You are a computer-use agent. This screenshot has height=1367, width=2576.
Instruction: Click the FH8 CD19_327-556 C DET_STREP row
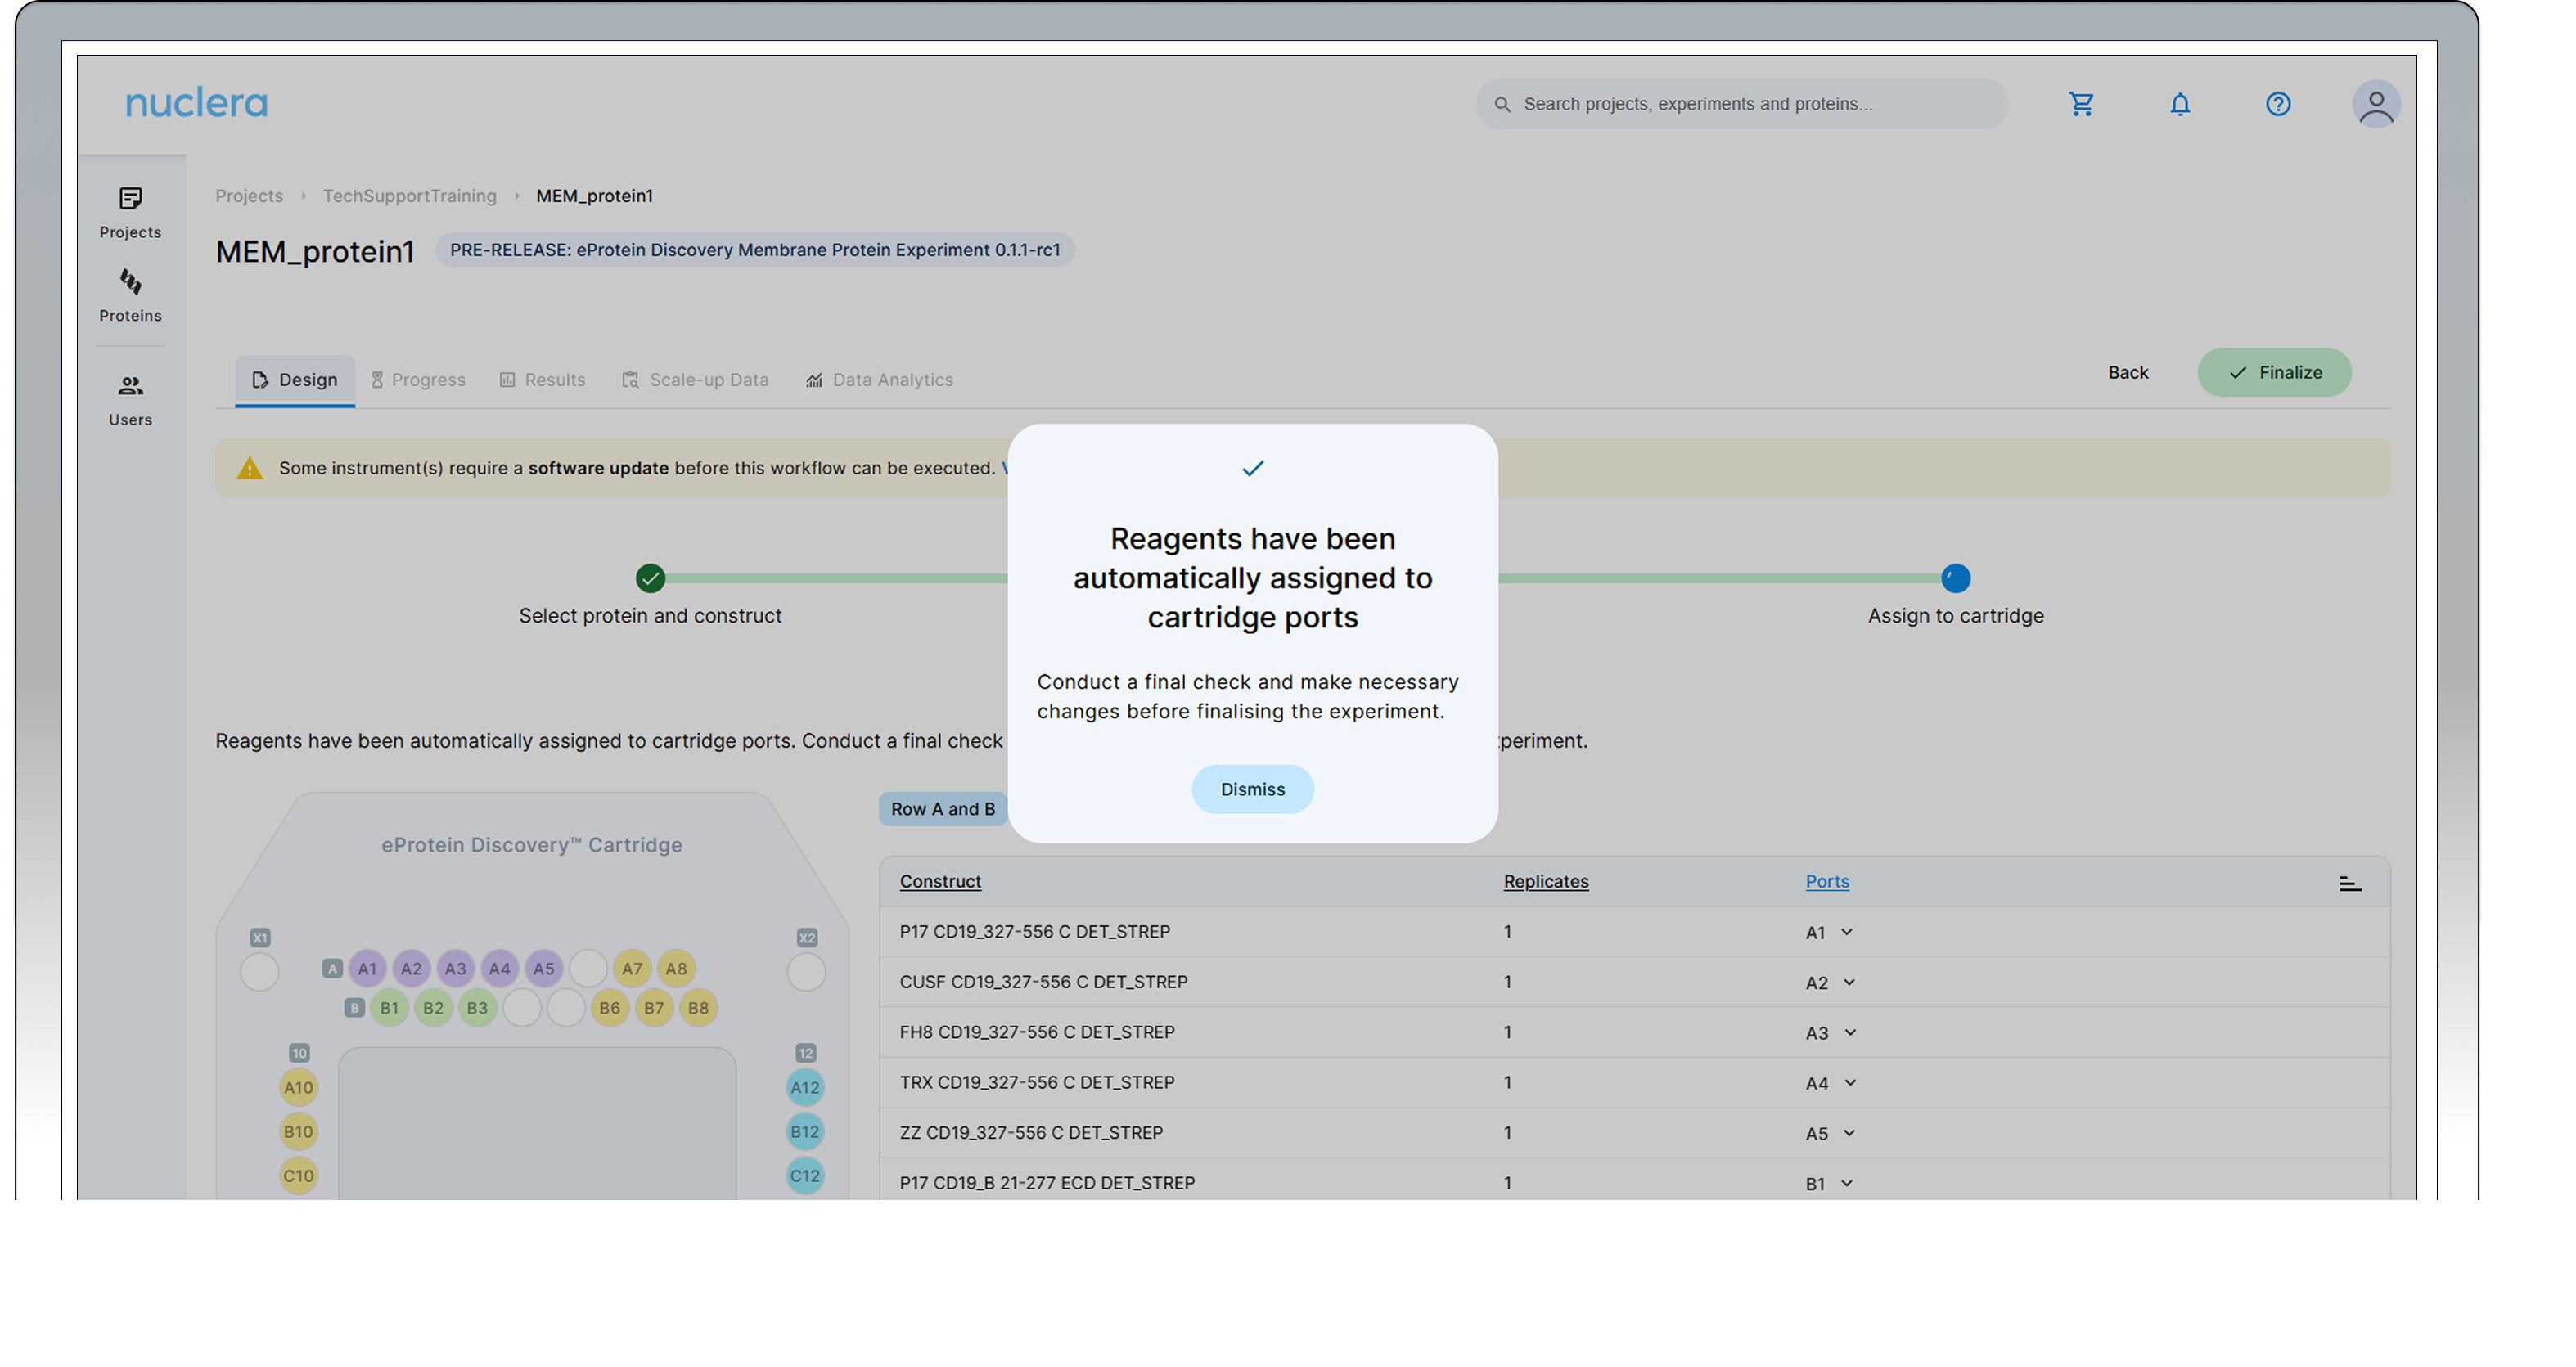click(1634, 1032)
